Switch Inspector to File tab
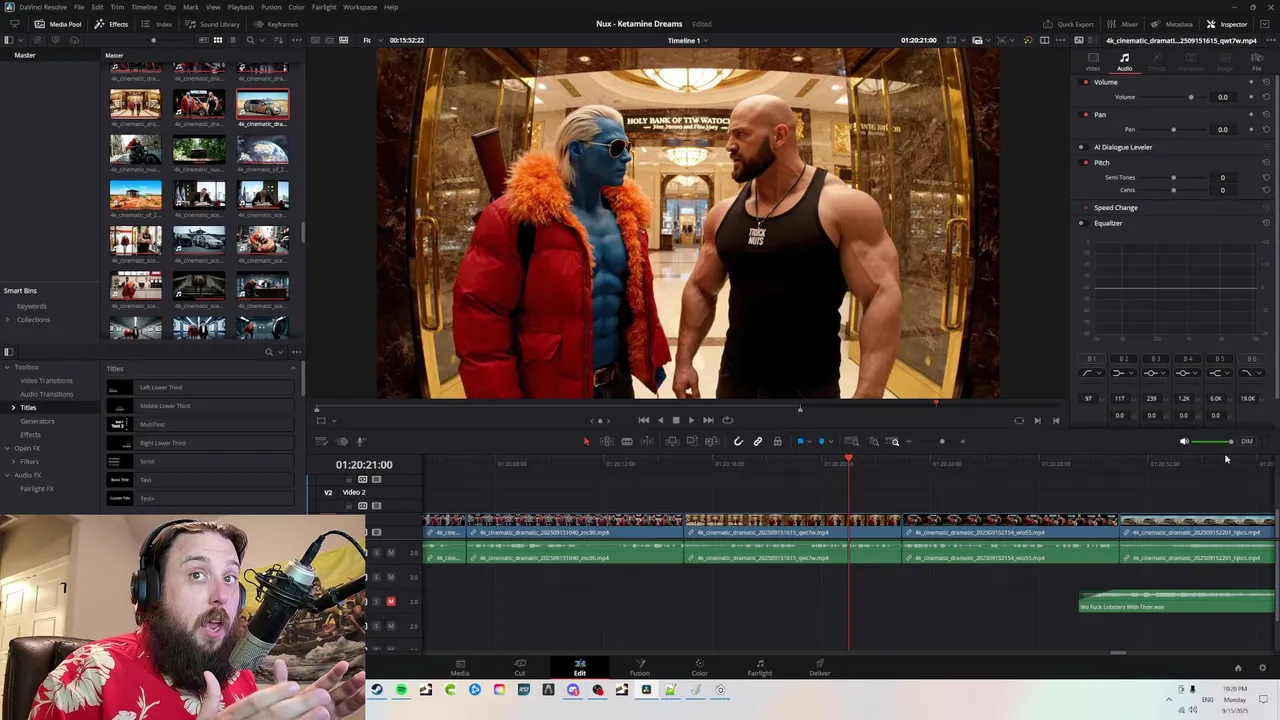 click(x=1257, y=62)
